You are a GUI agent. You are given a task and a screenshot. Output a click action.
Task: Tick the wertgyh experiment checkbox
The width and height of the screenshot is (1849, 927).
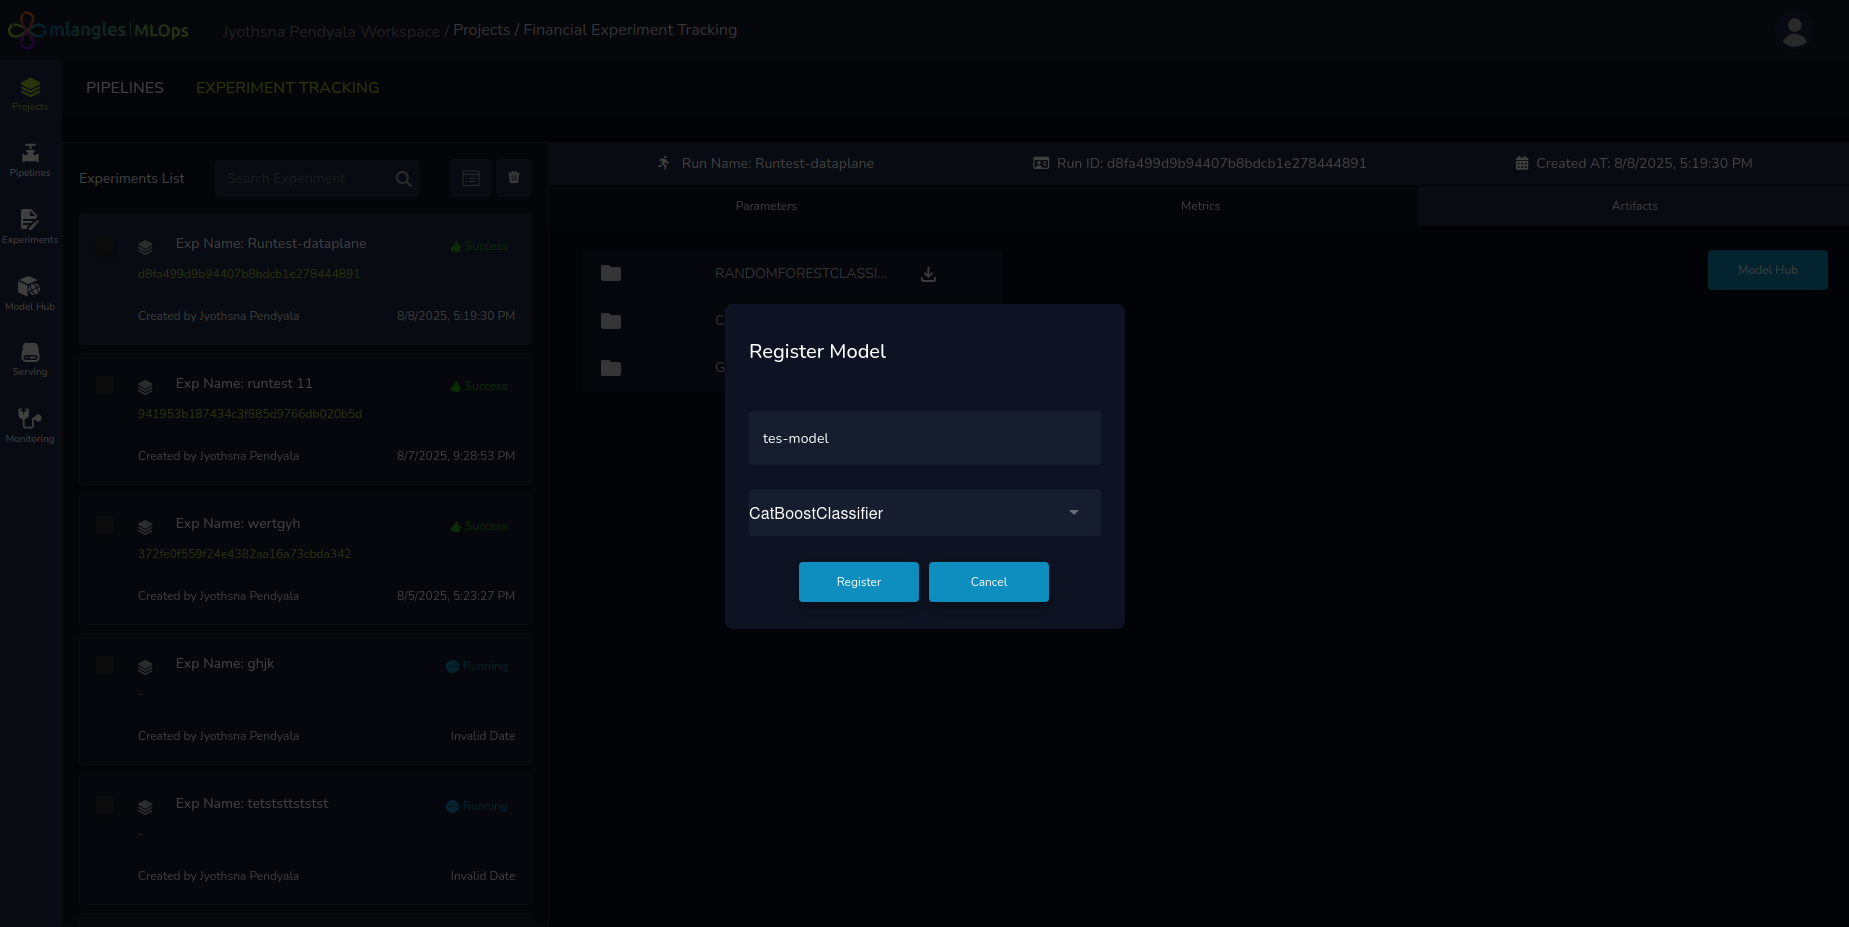pyautogui.click(x=105, y=525)
